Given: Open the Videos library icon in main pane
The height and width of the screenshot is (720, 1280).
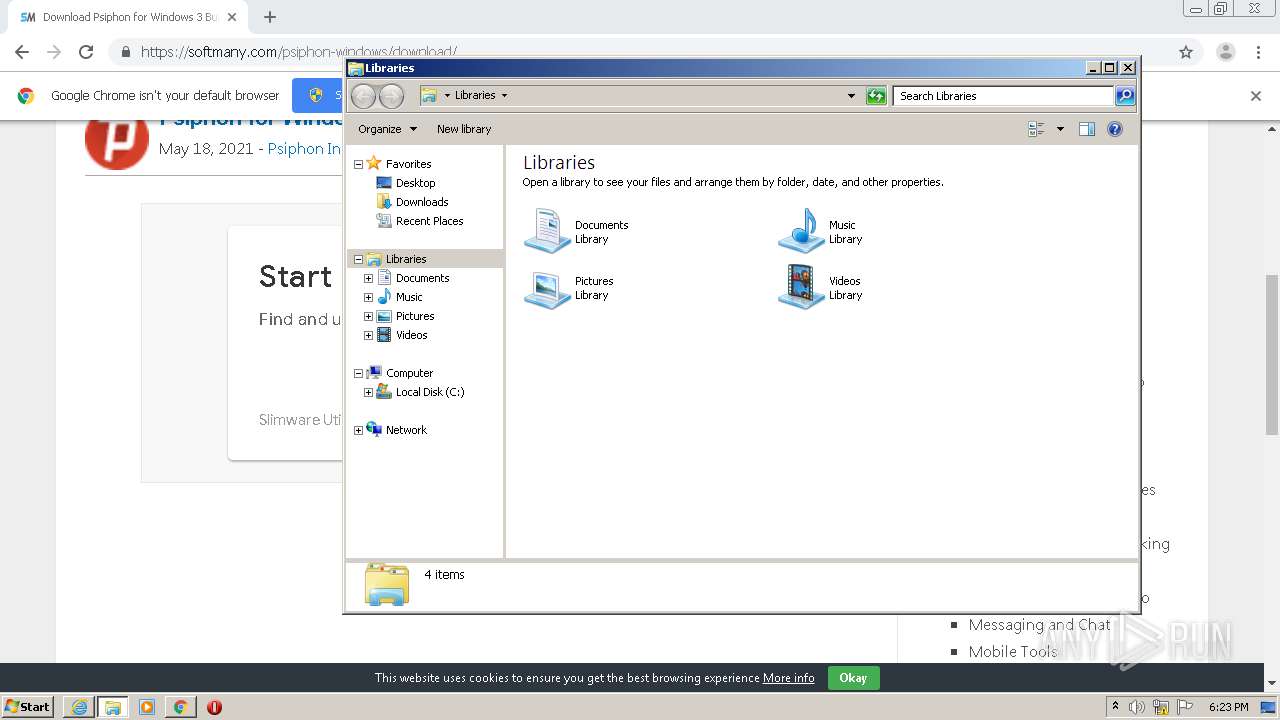Looking at the screenshot, I should click(801, 287).
